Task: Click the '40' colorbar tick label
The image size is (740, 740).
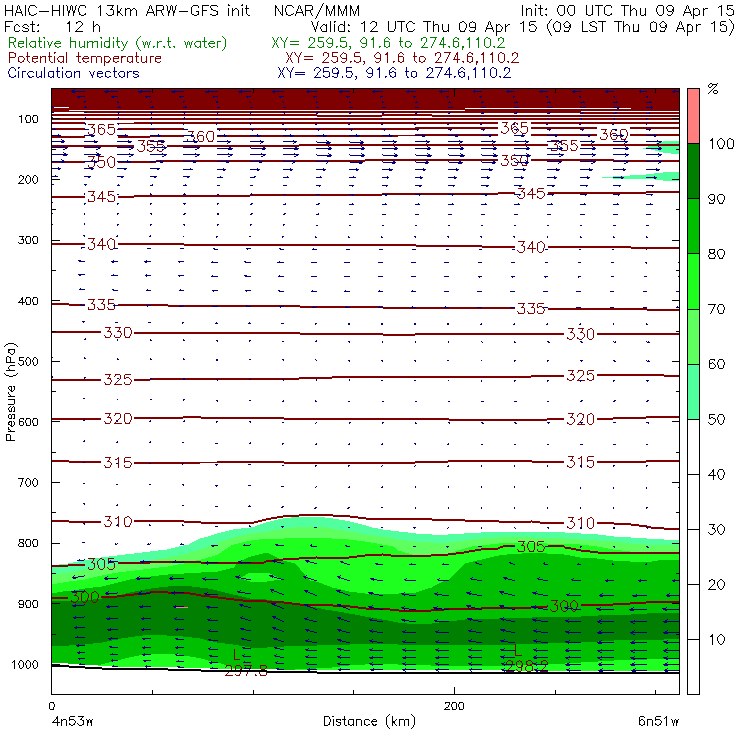Action: pos(716,474)
